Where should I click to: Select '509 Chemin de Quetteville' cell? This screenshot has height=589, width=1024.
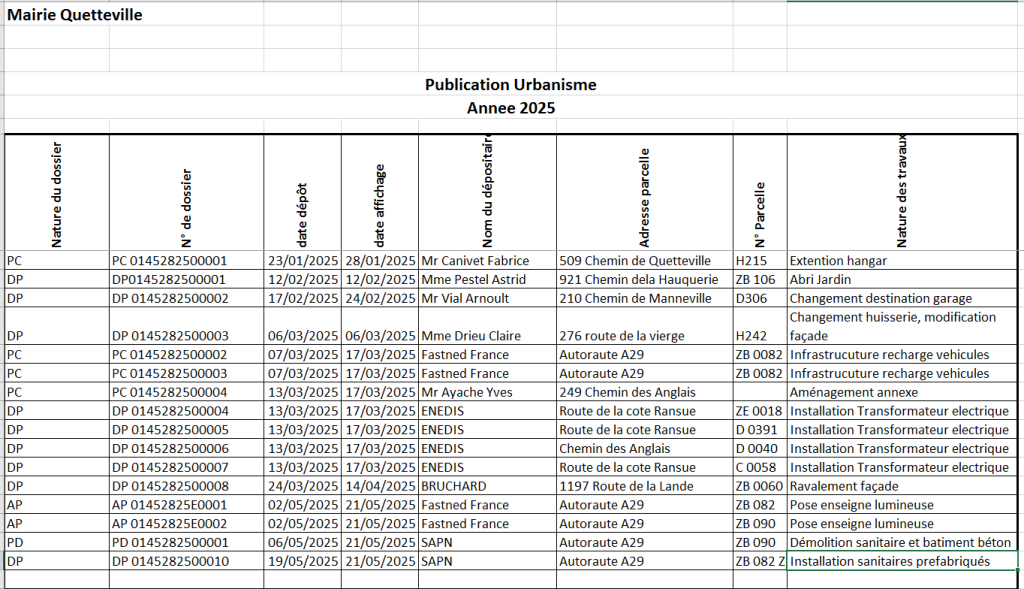[x=645, y=261]
